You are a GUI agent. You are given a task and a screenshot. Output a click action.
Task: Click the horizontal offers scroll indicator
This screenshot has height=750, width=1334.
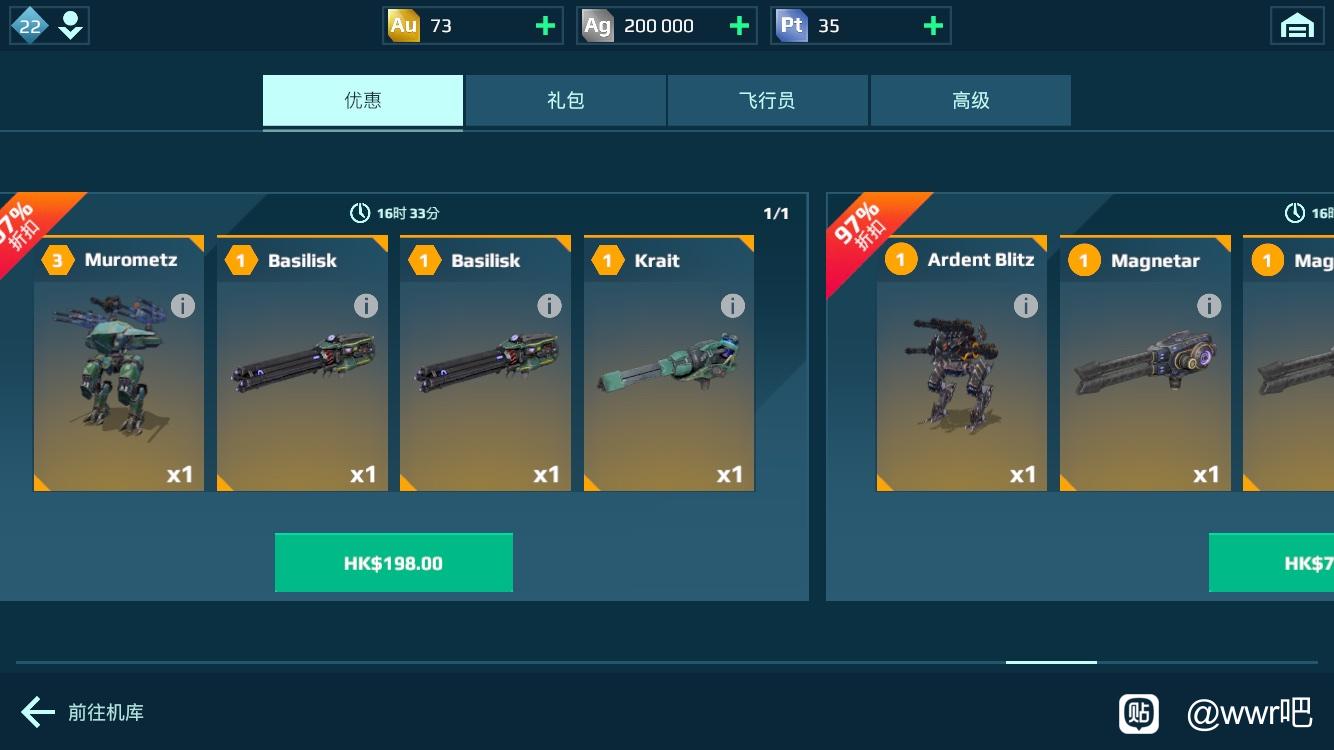pos(1051,662)
